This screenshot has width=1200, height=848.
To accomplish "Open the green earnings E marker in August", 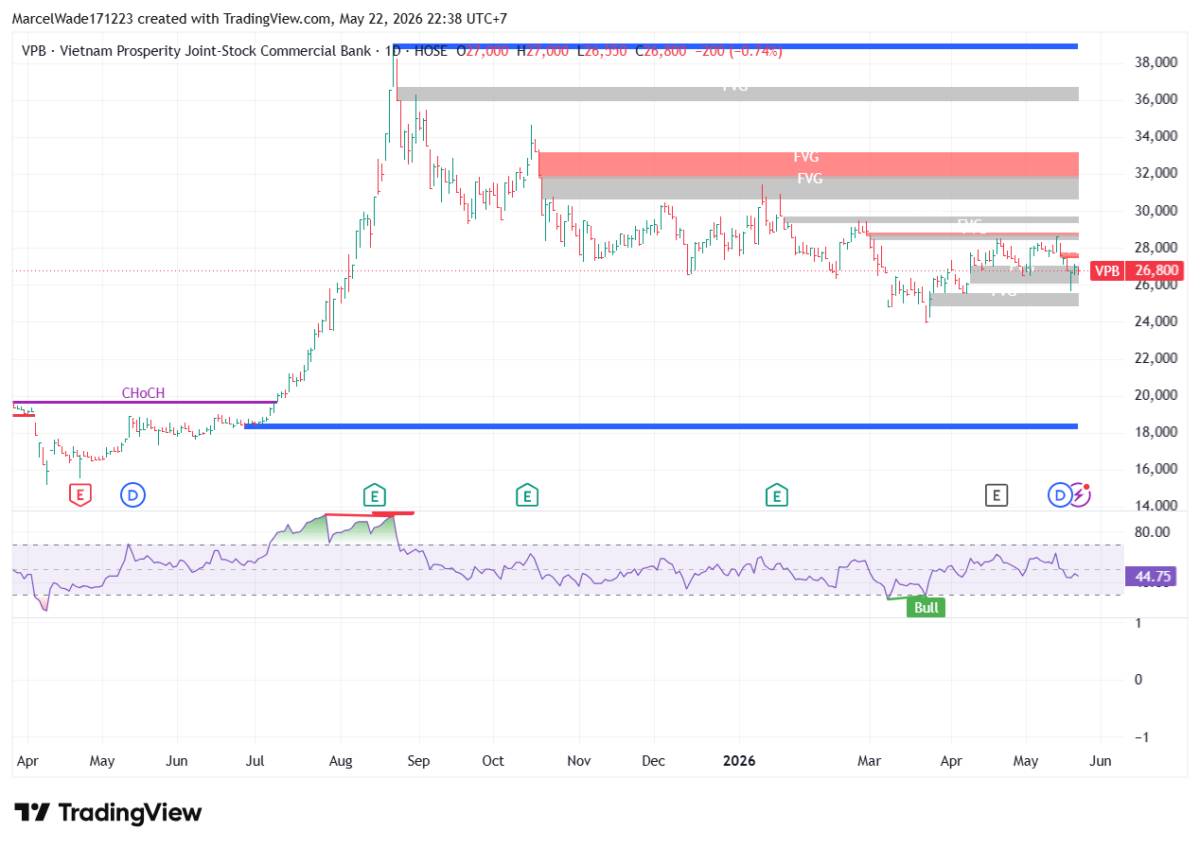I will [374, 493].
